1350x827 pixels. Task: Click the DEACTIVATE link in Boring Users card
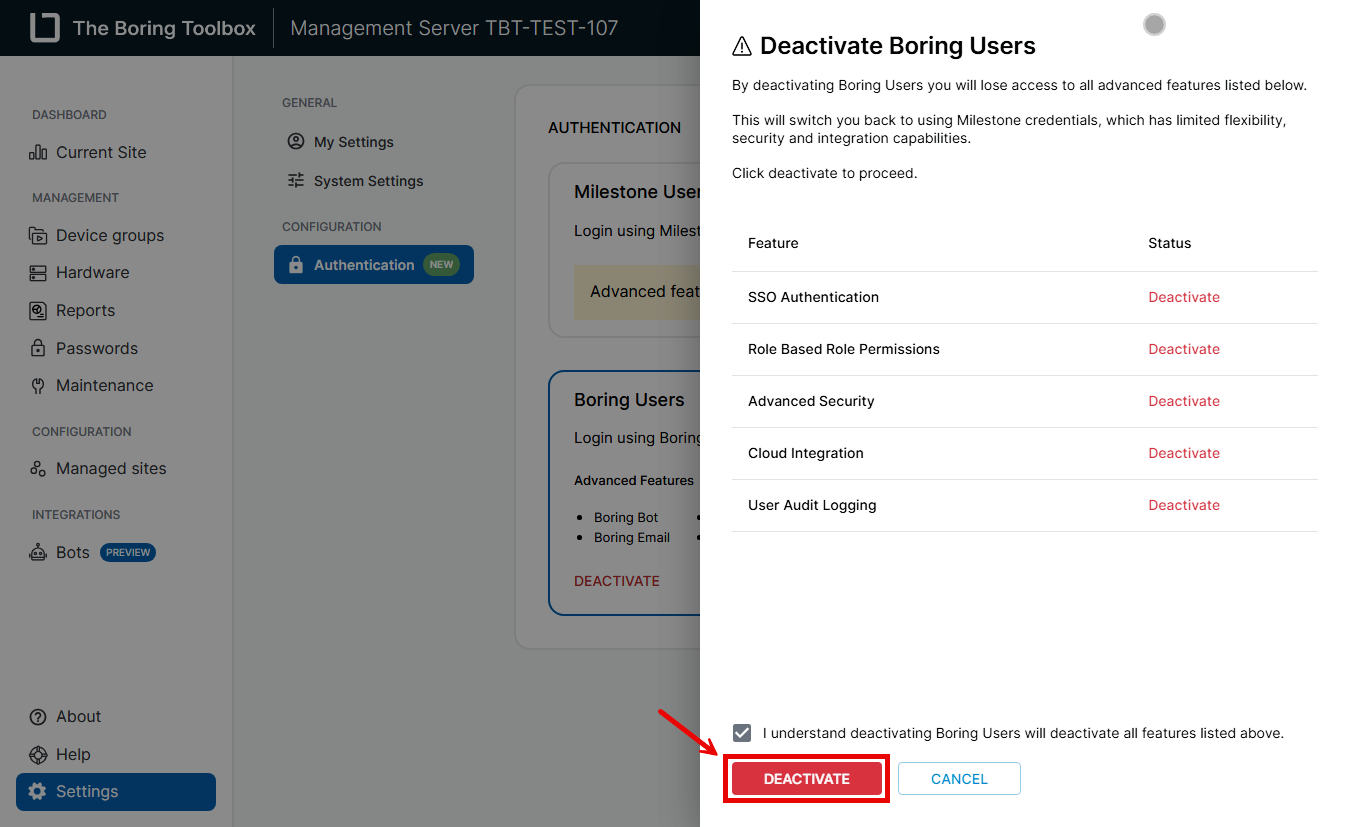click(617, 581)
